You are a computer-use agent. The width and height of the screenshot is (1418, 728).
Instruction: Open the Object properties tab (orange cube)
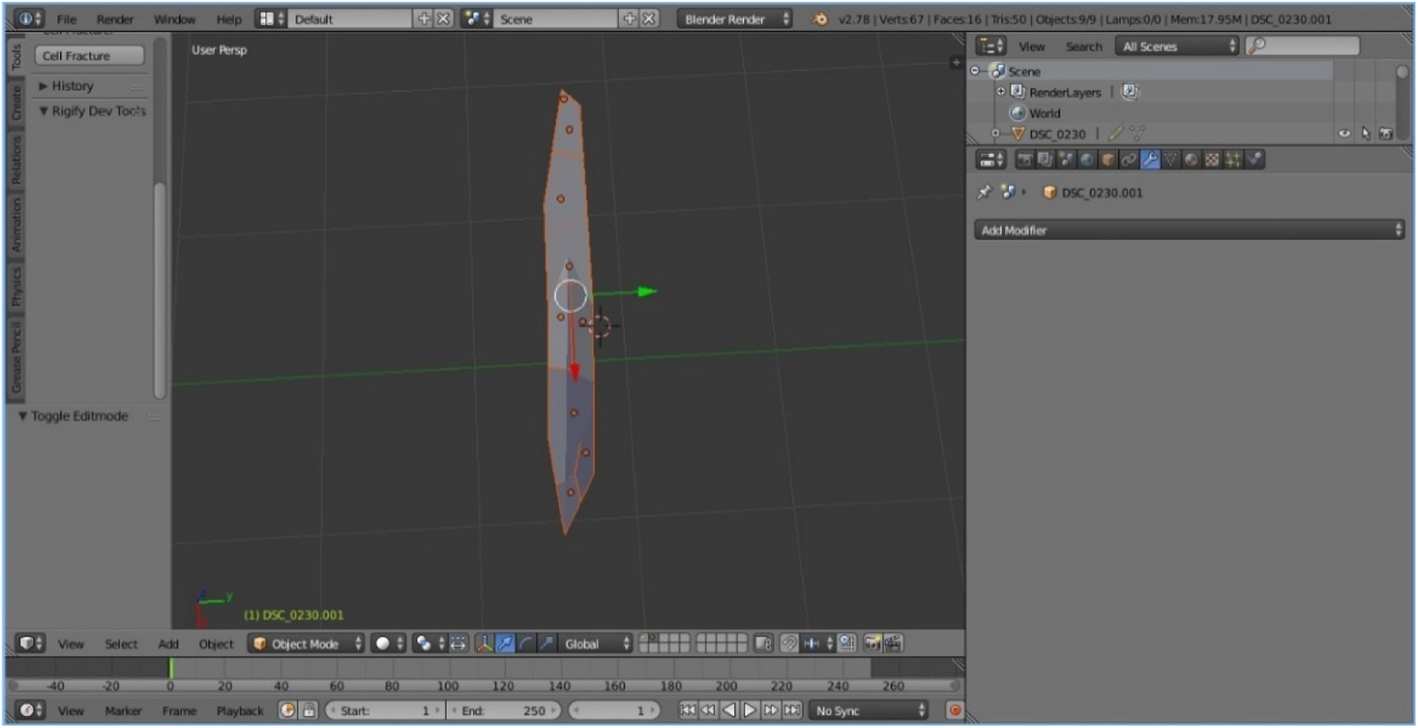[1108, 160]
